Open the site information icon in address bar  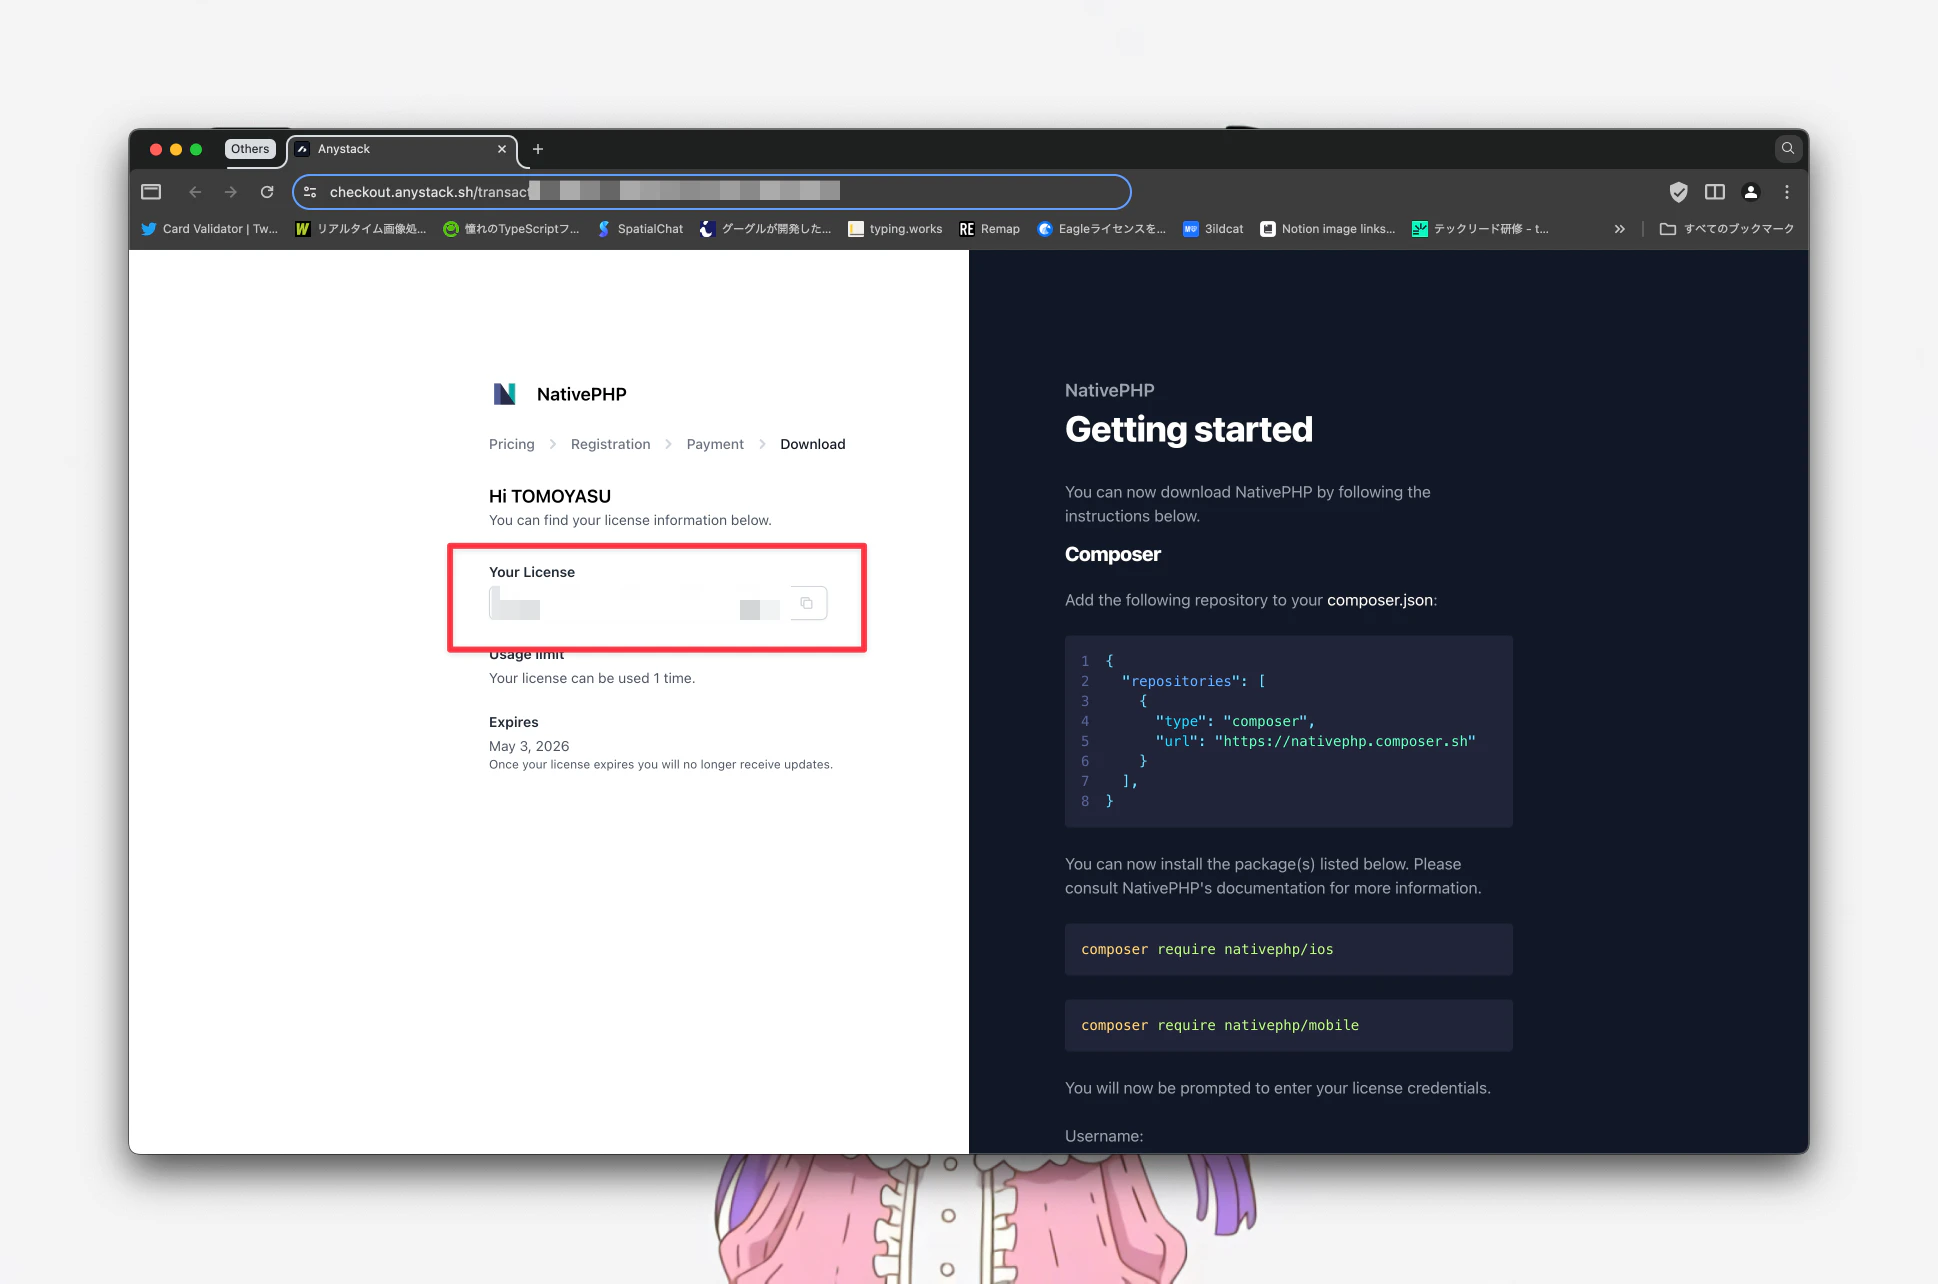tap(310, 192)
